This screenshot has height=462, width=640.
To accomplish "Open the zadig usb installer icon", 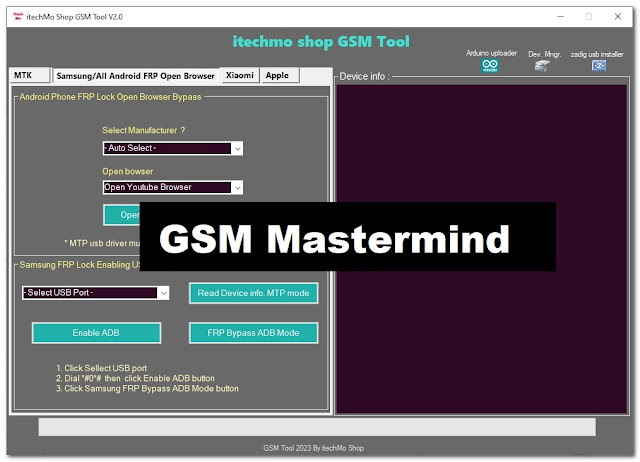I will (x=599, y=66).
